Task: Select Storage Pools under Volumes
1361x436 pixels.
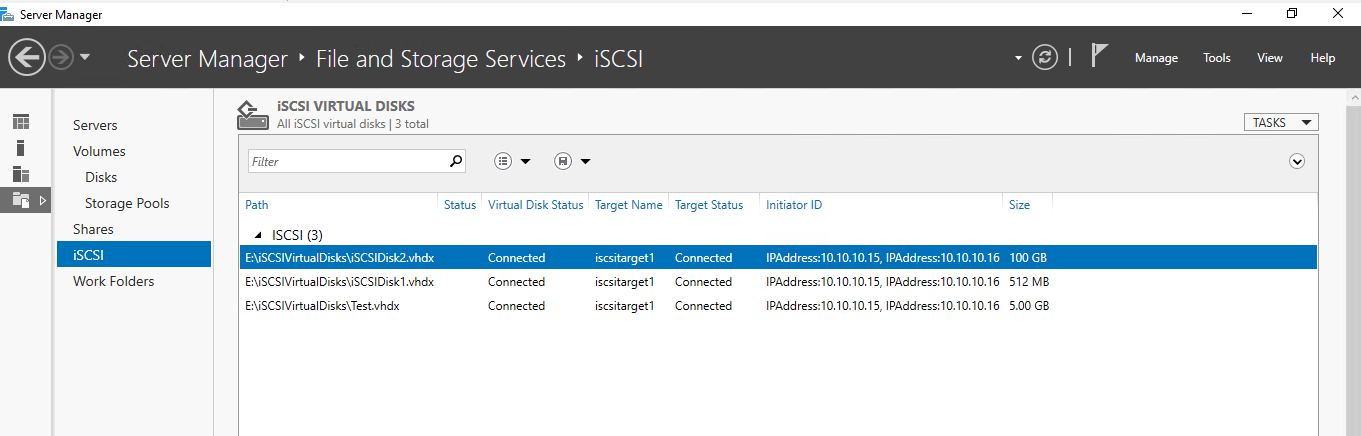Action: tap(127, 203)
